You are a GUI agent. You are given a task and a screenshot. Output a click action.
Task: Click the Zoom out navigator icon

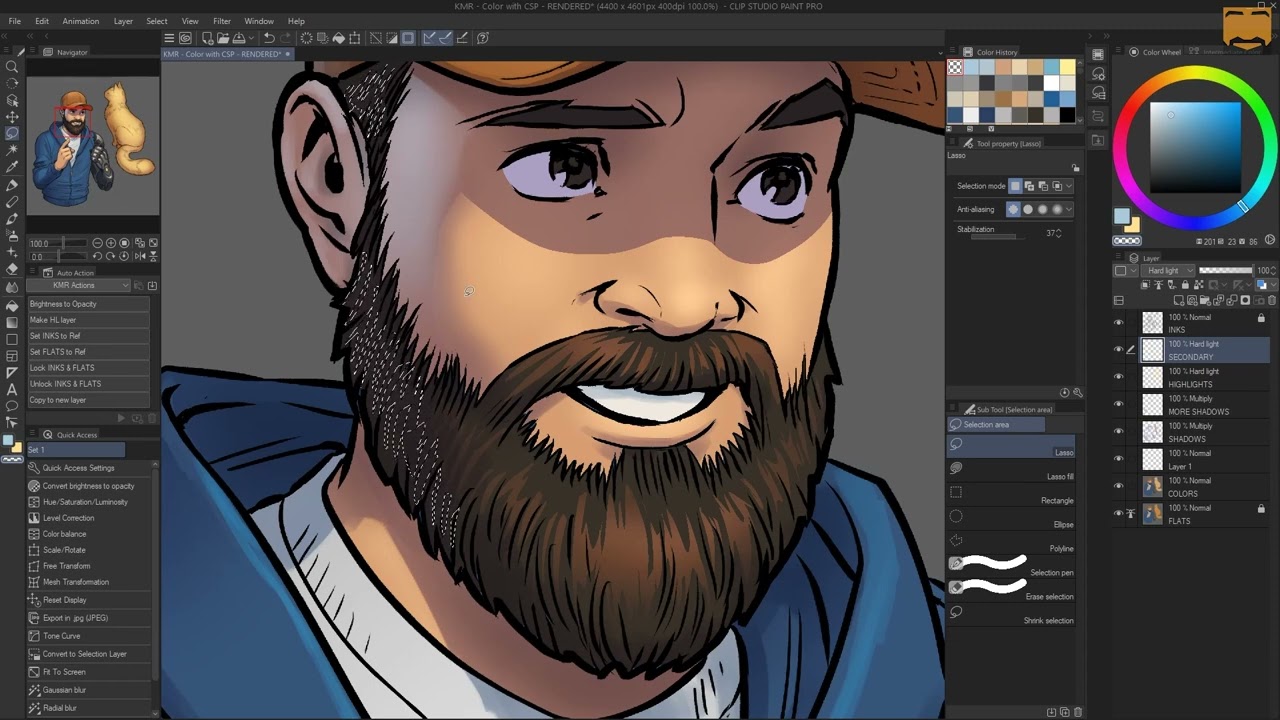coord(97,243)
